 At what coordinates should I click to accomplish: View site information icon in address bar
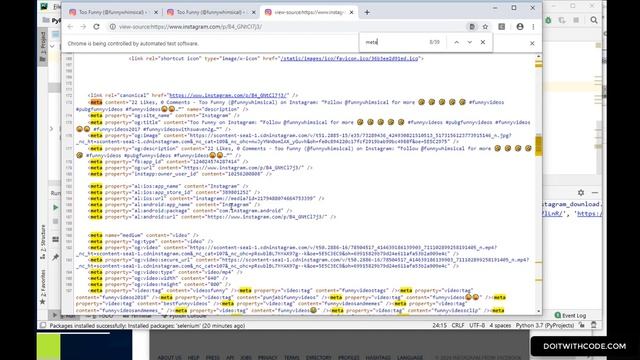click(112, 27)
